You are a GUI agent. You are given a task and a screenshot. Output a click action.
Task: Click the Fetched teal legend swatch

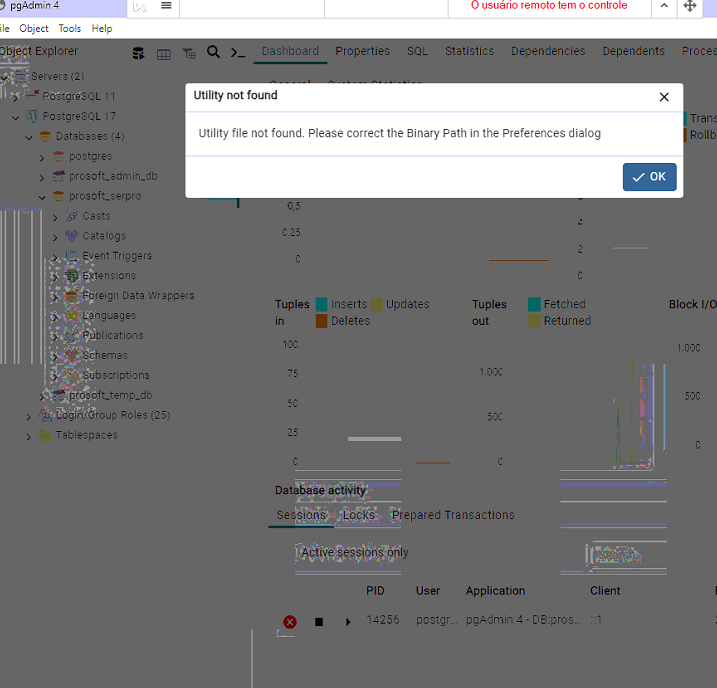point(534,304)
